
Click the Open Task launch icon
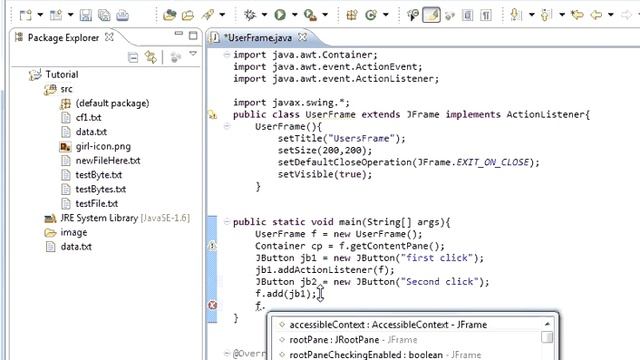coord(208,15)
